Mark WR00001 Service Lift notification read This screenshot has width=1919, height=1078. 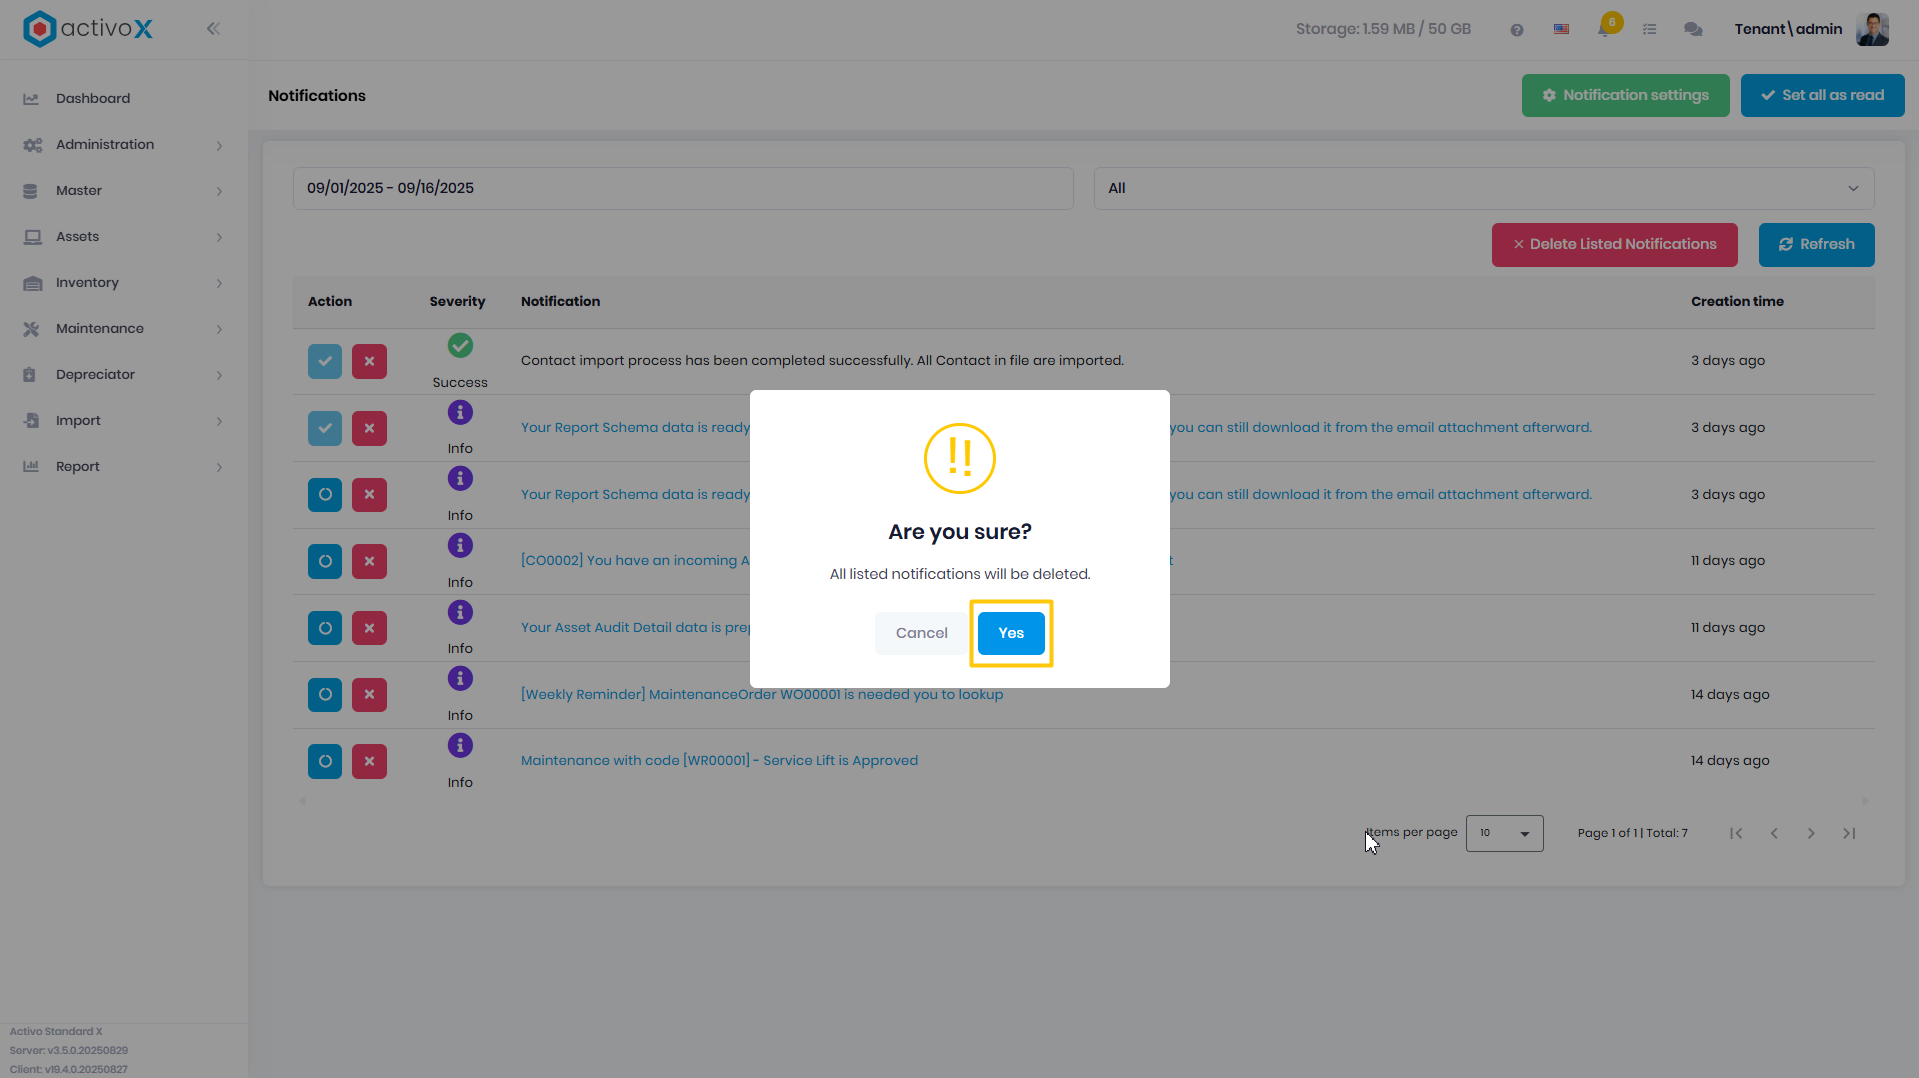[x=324, y=761]
